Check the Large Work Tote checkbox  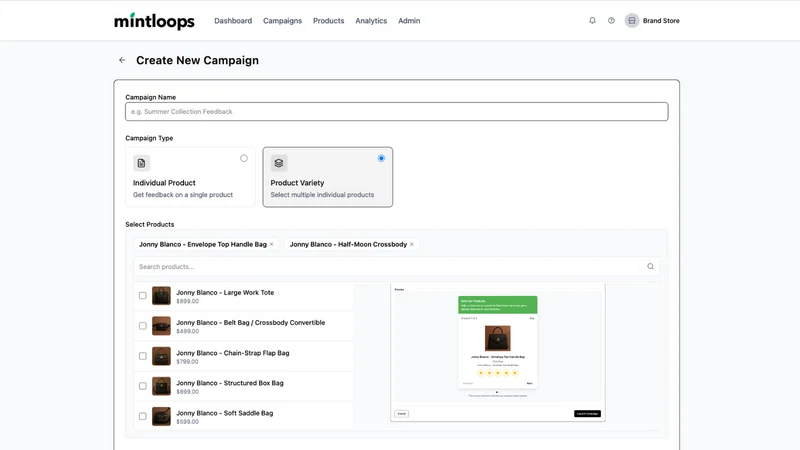click(143, 295)
